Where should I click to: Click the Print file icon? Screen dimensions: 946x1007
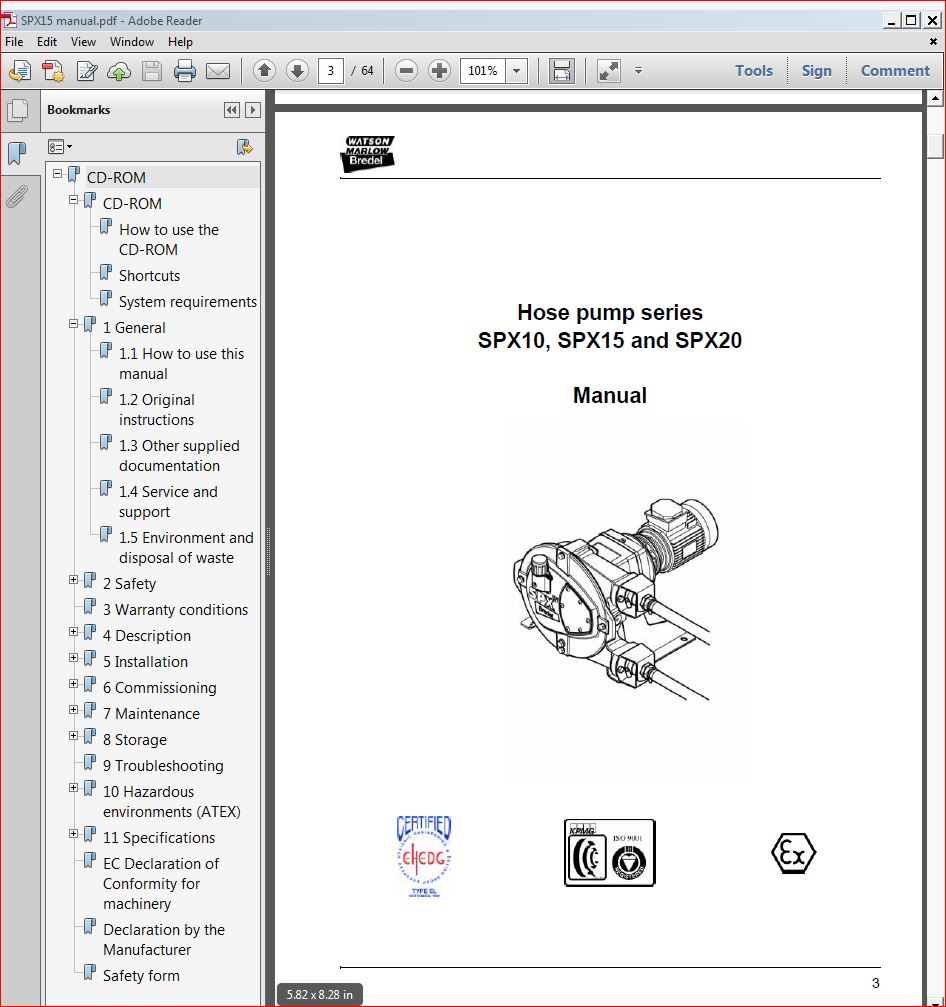click(184, 71)
